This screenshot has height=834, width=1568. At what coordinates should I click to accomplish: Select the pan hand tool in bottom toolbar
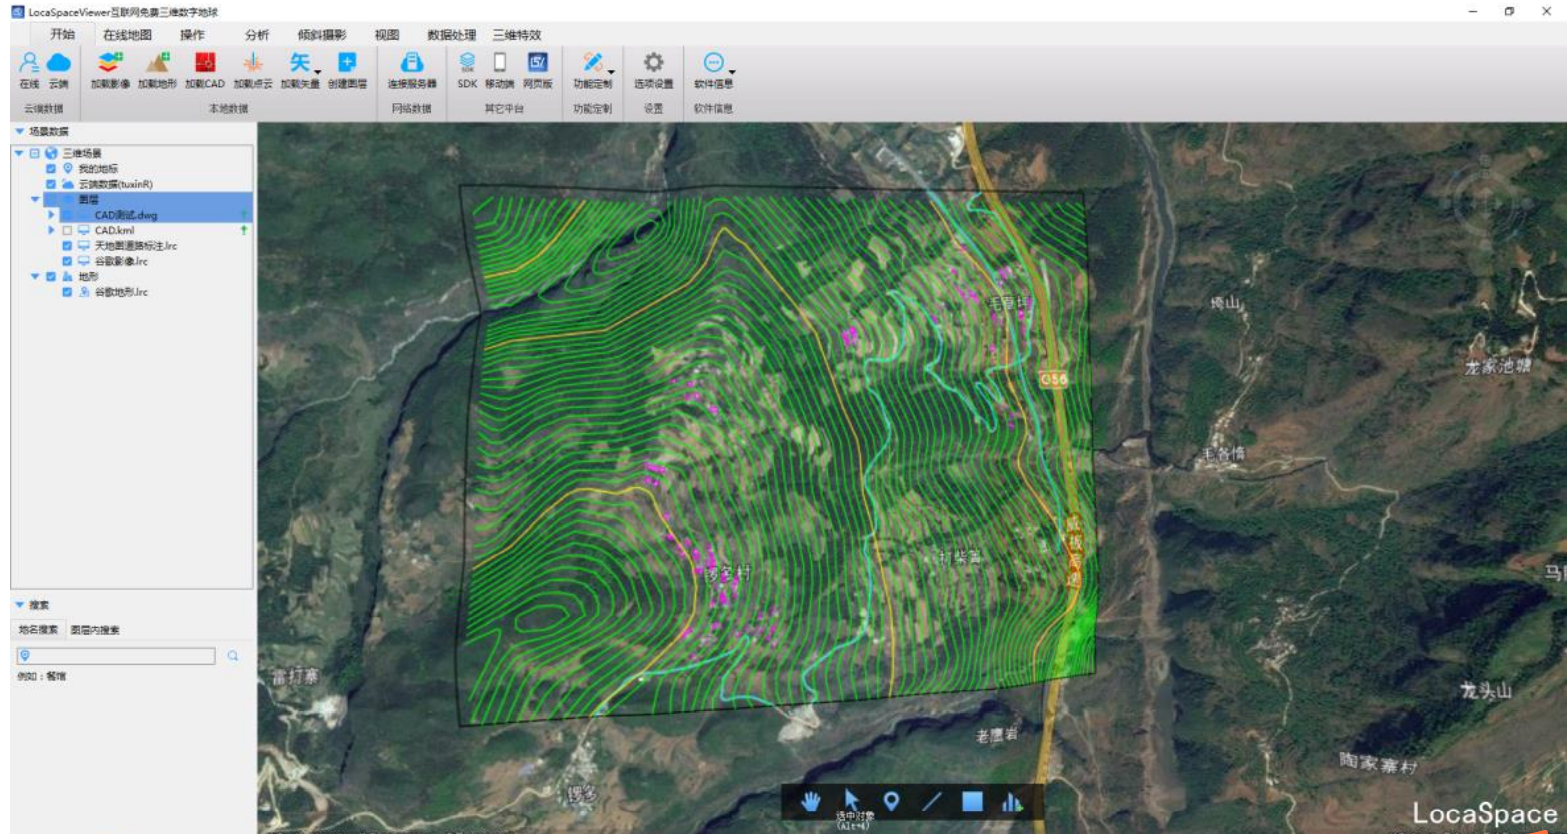(811, 801)
